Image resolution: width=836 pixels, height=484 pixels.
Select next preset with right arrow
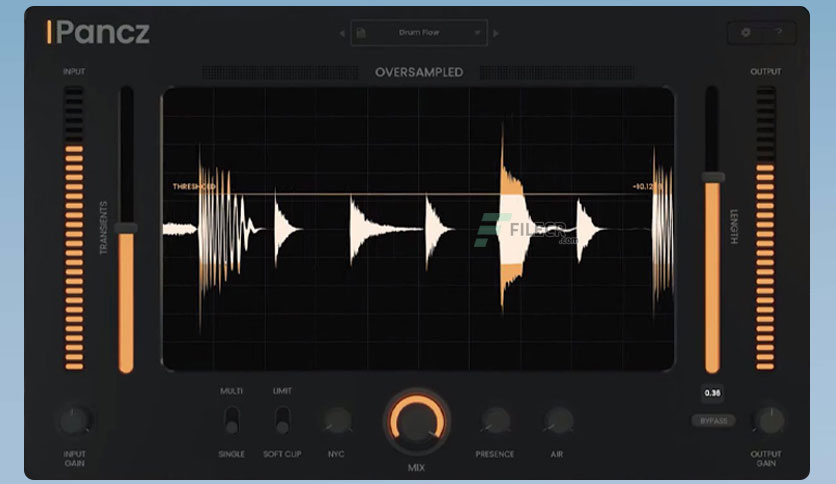[x=496, y=33]
